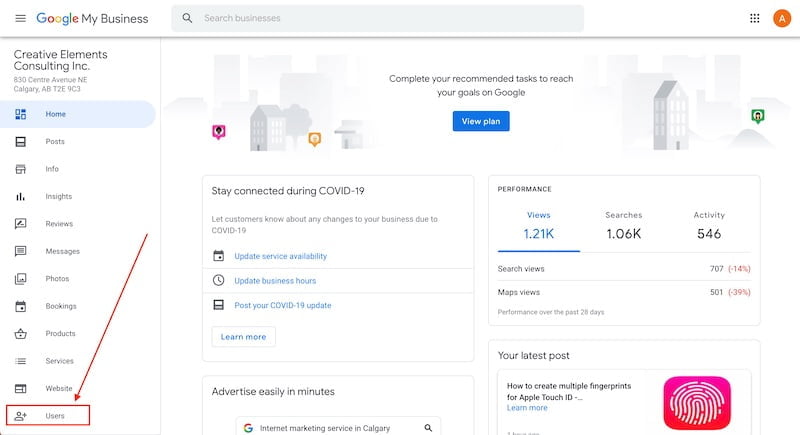
Task: Click the Home dashboard icon in sidebar
Action: [x=20, y=114]
